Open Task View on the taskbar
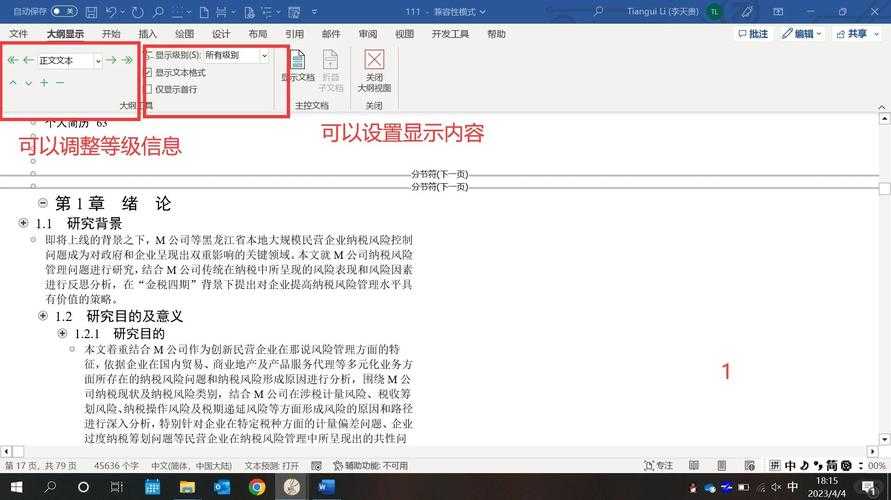This screenshot has width=891, height=500. [x=116, y=487]
